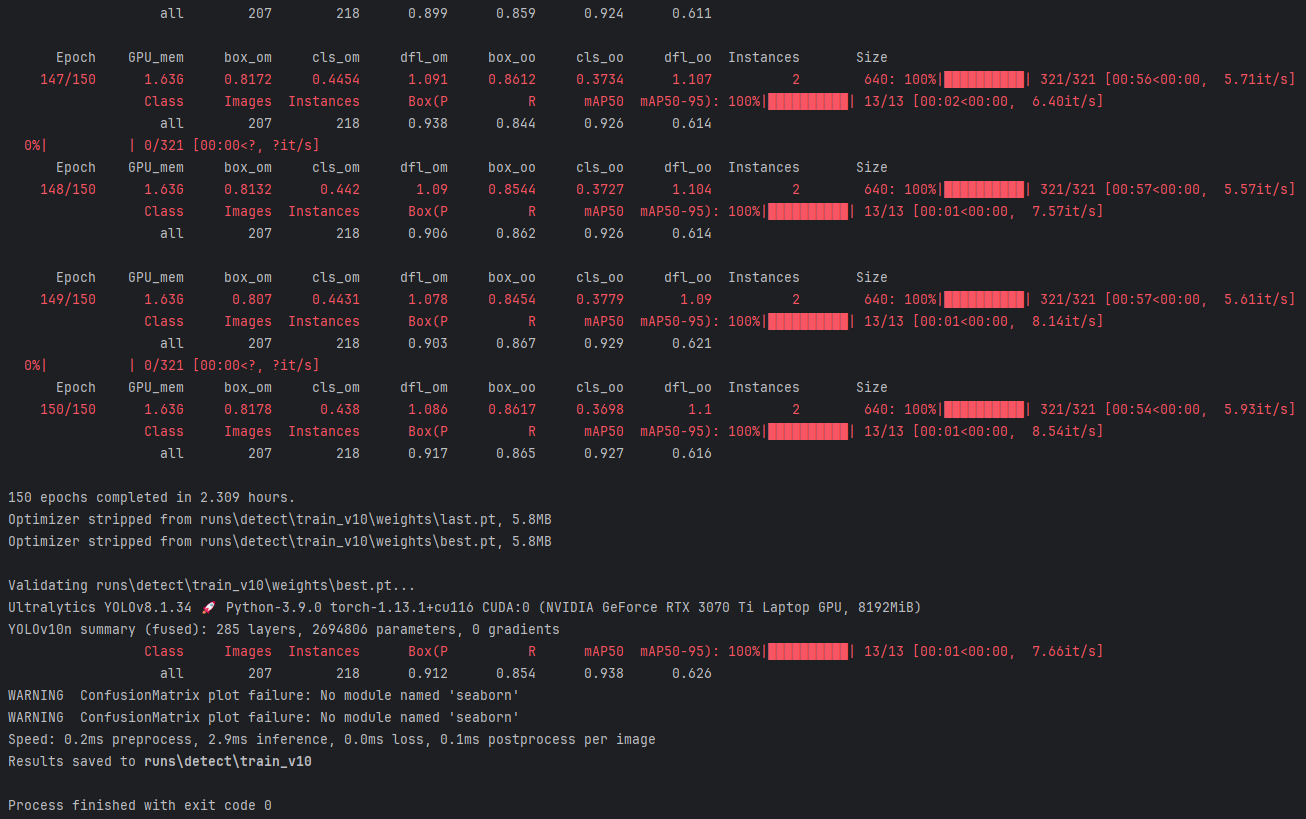Click final recall value '0.854'
The height and width of the screenshot is (819, 1306).
point(516,673)
